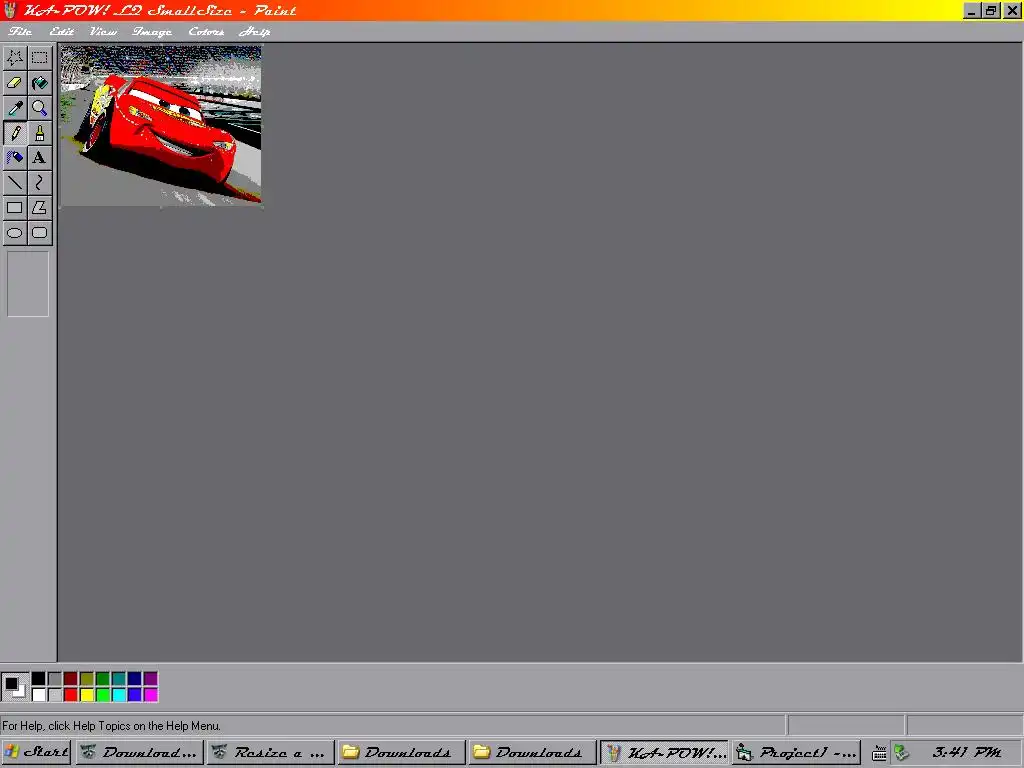The width and height of the screenshot is (1024, 768).
Task: Select the Magnifier tool
Action: tap(40, 108)
